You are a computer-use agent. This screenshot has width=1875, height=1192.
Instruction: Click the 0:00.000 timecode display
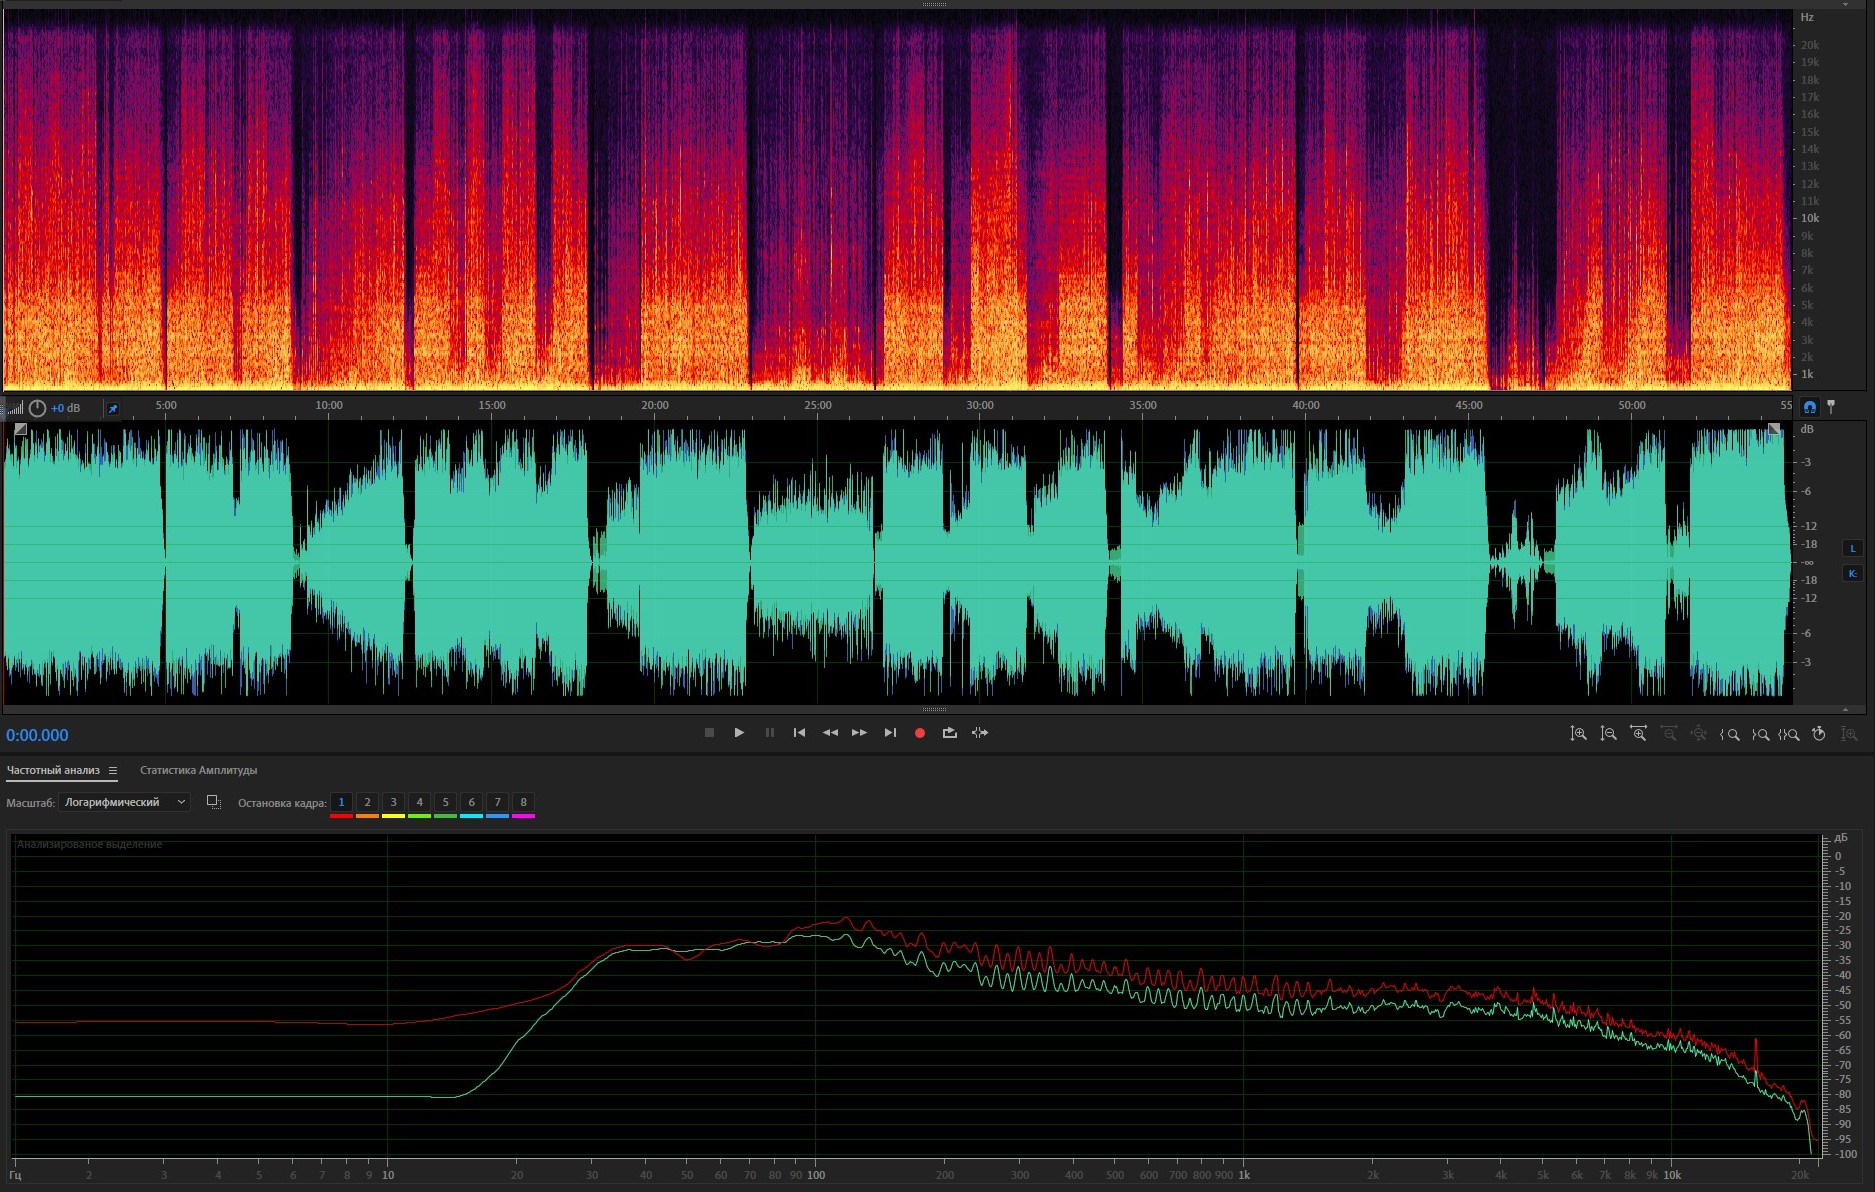tap(37, 735)
